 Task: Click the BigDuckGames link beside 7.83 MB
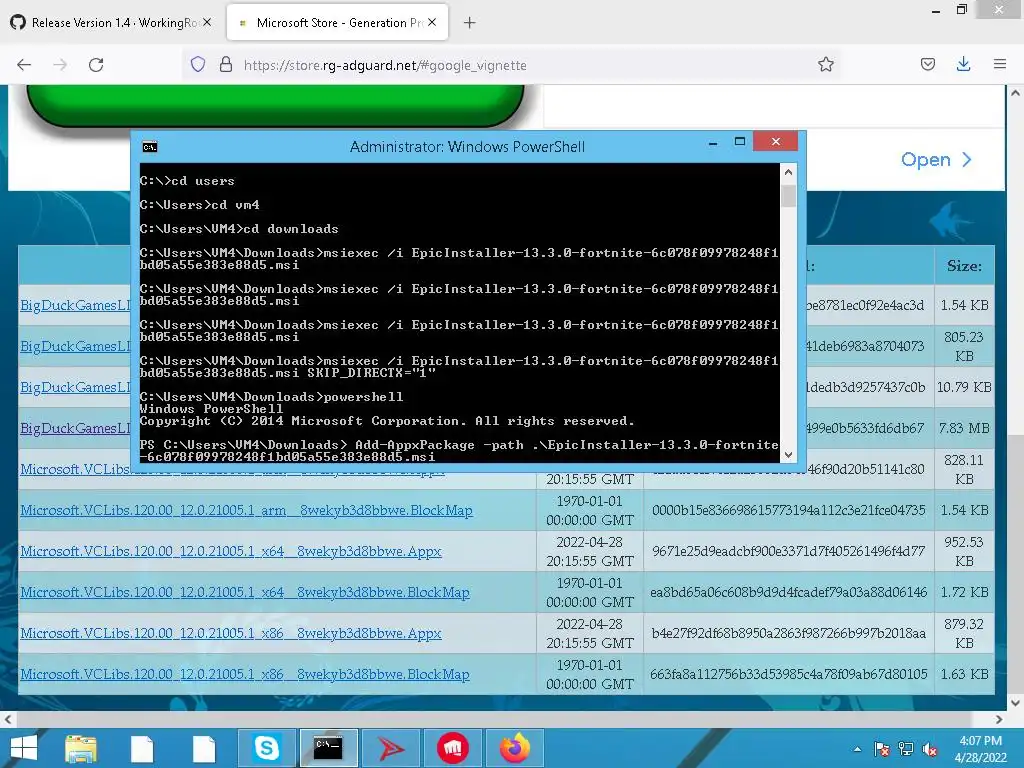75,428
